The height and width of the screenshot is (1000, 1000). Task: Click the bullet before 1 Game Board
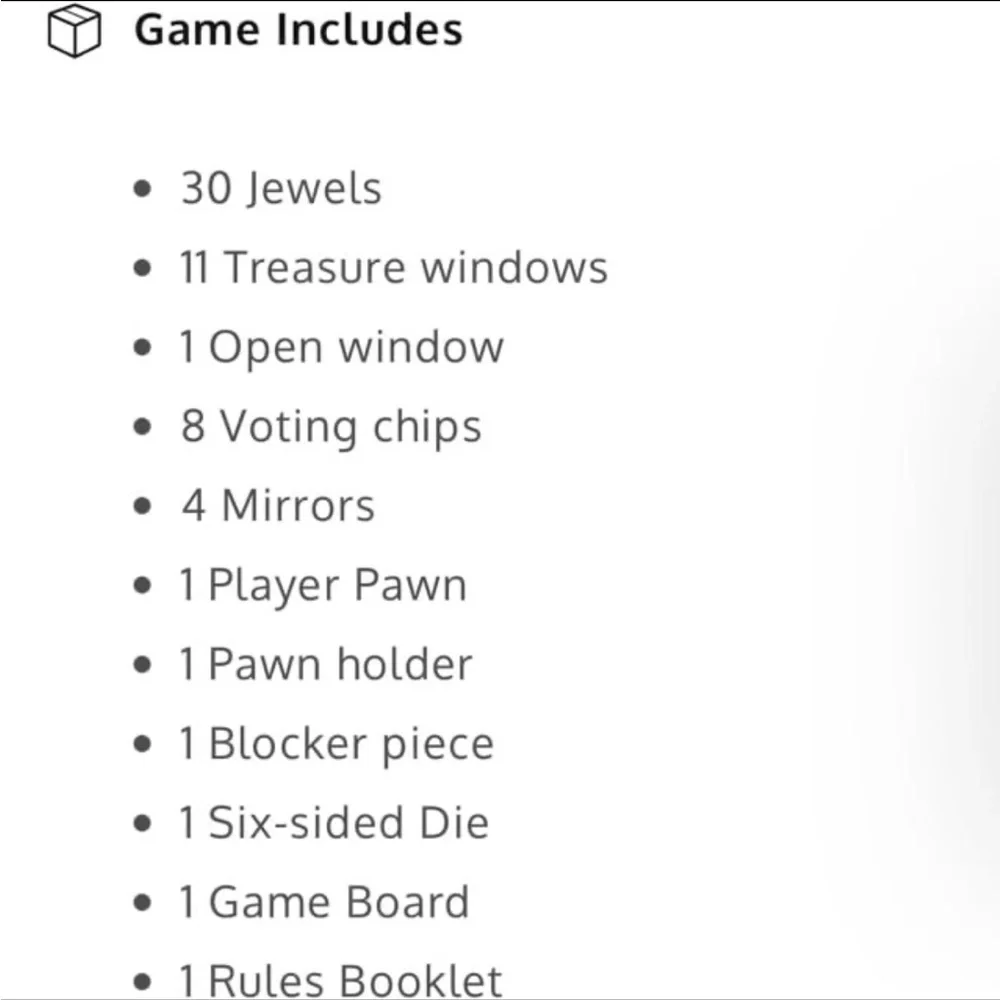pyautogui.click(x=143, y=902)
